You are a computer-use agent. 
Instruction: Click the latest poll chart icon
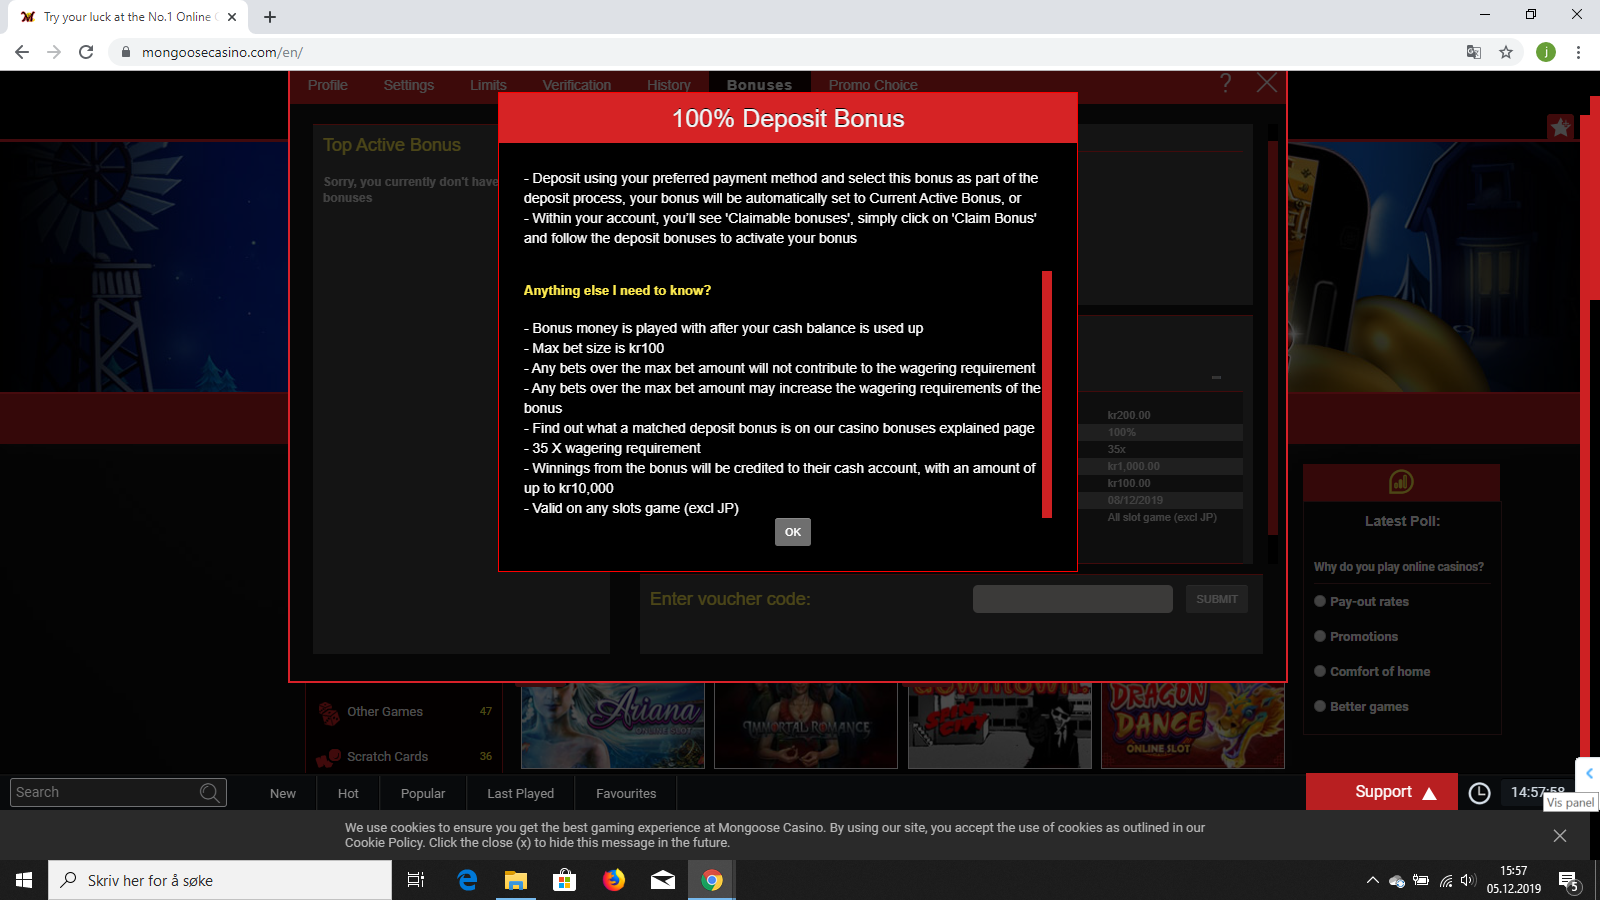(x=1401, y=482)
